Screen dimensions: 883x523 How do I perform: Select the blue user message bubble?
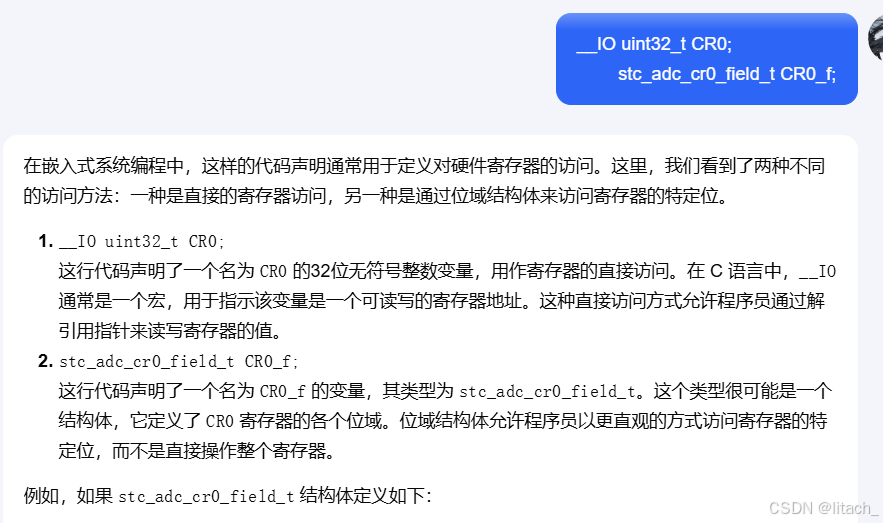(707, 59)
